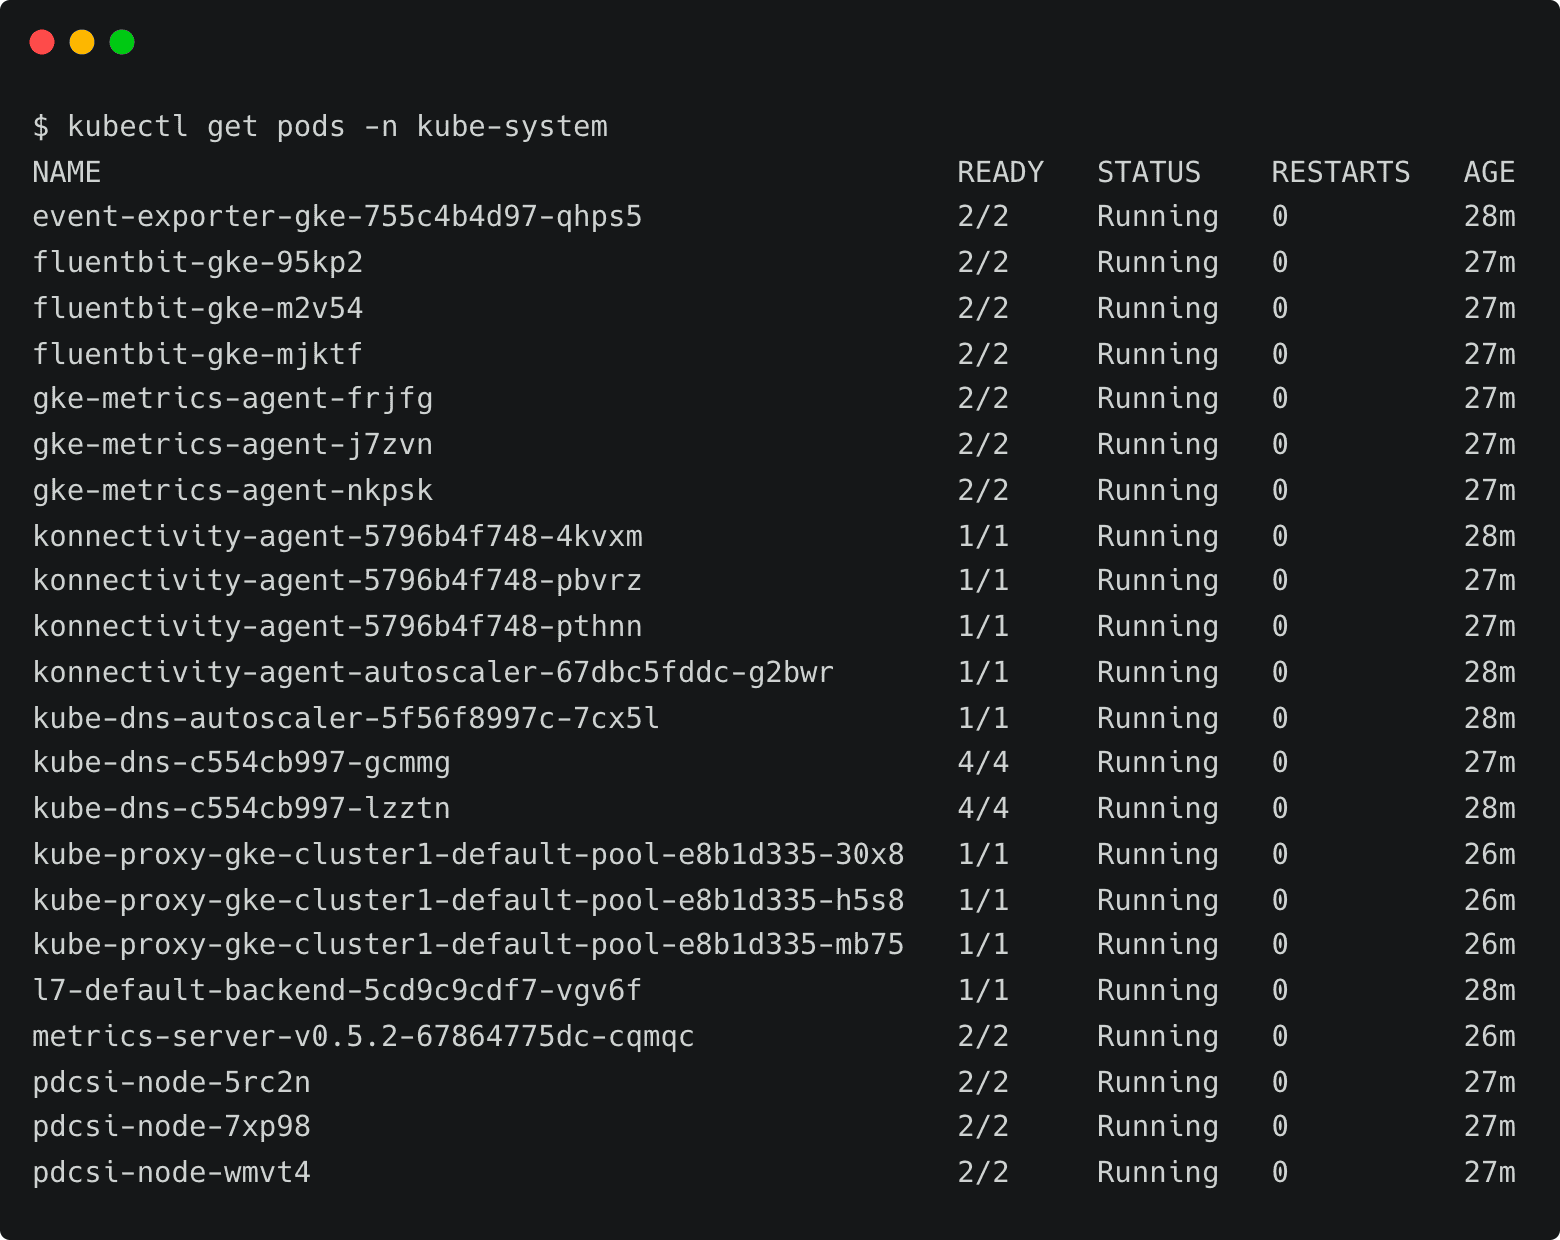
Task: Click the AGE column header
Action: [x=1489, y=173]
